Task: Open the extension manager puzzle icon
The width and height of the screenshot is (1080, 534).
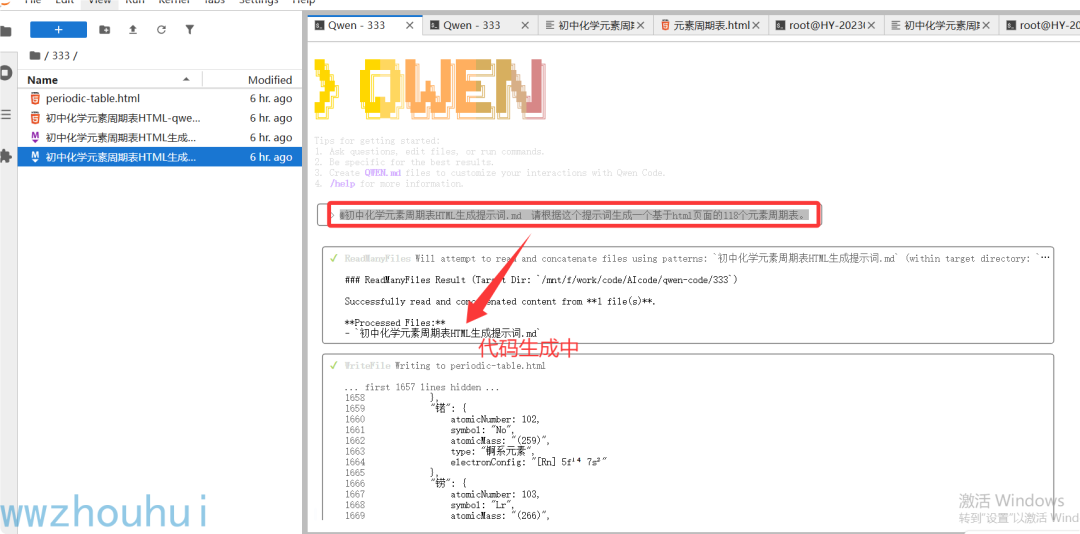Action: pos(6,156)
